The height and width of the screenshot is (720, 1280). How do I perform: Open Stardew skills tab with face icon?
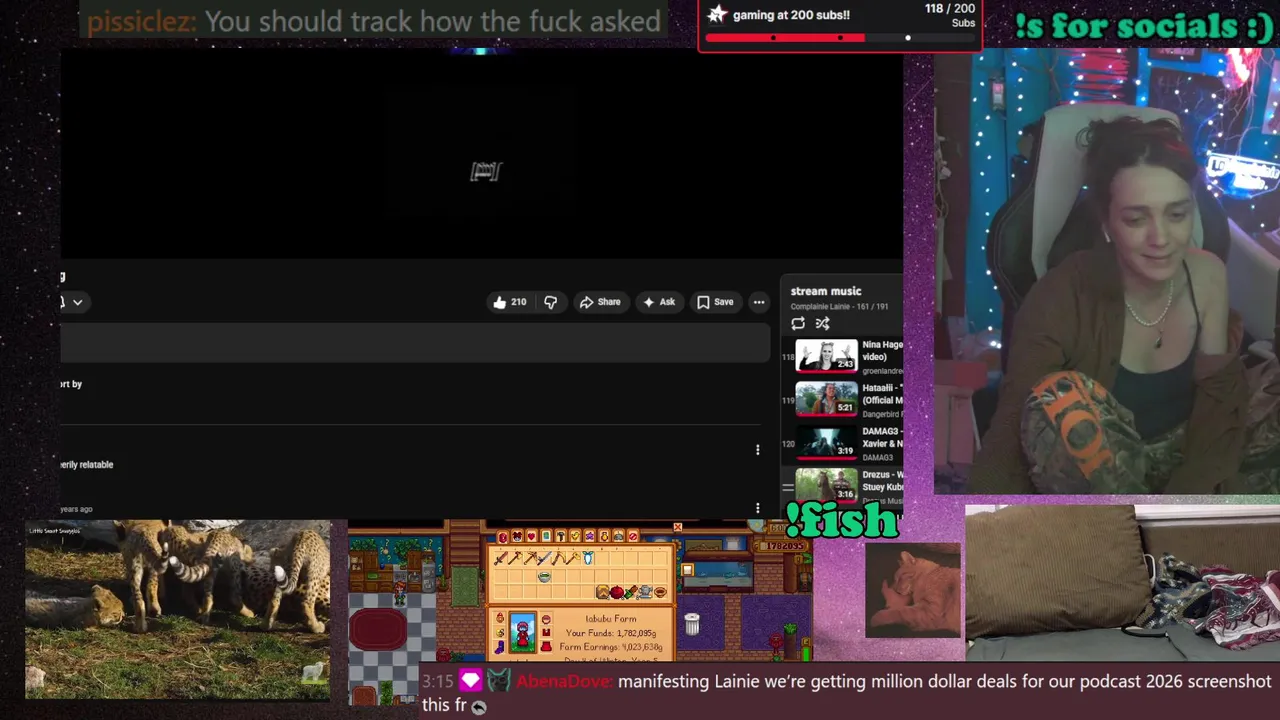517,537
